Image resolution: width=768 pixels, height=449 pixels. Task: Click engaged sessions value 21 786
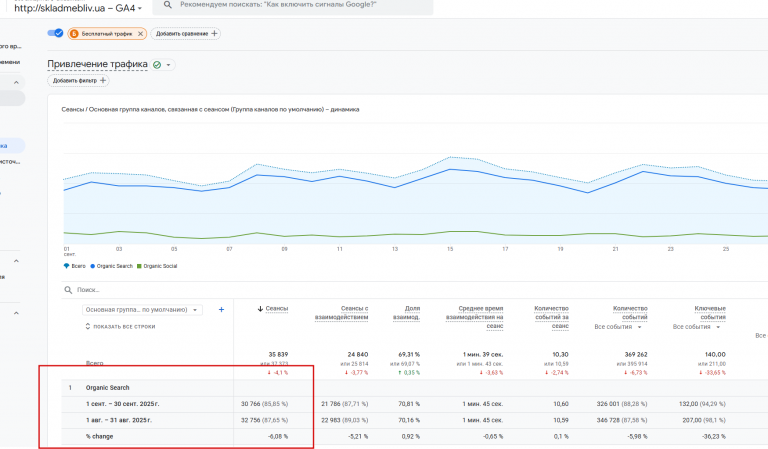tap(331, 404)
